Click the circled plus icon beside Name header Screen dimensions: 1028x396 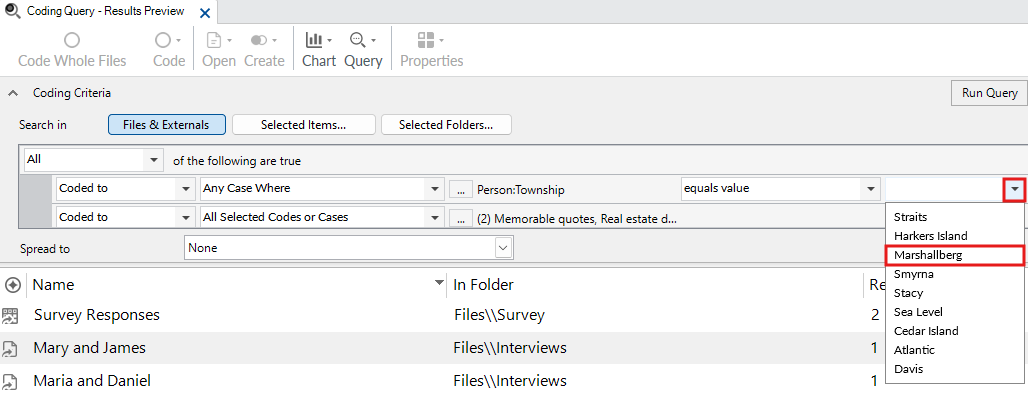[x=12, y=285]
